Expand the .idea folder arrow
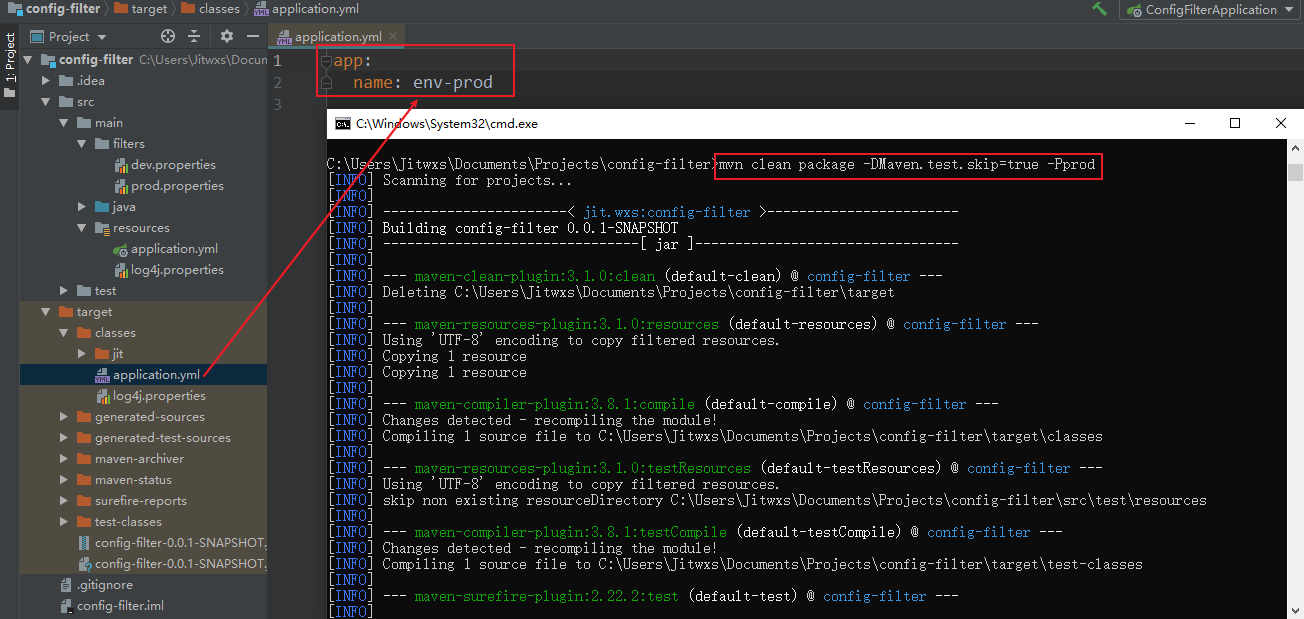 [46, 81]
